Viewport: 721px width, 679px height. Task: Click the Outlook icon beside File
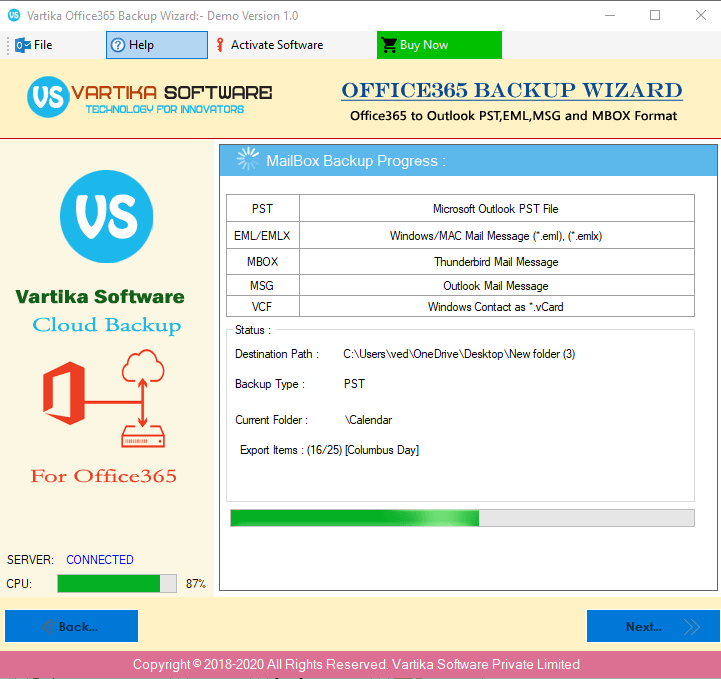pos(23,45)
